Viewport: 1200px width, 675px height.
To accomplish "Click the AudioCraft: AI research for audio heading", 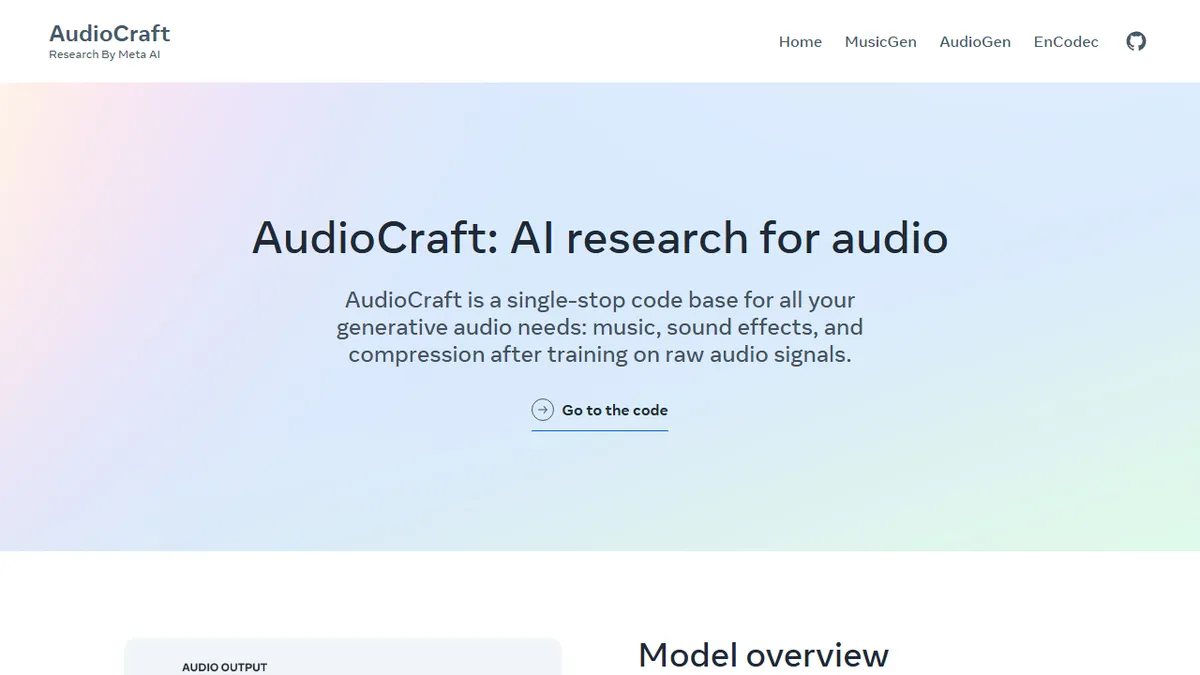I will point(600,238).
